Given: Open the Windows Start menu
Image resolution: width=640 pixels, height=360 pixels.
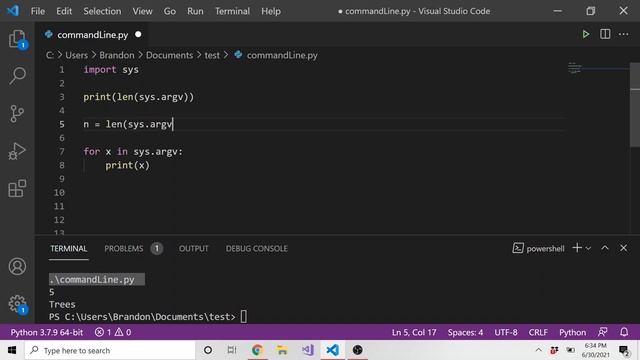Looking at the screenshot, I should pos(12,350).
